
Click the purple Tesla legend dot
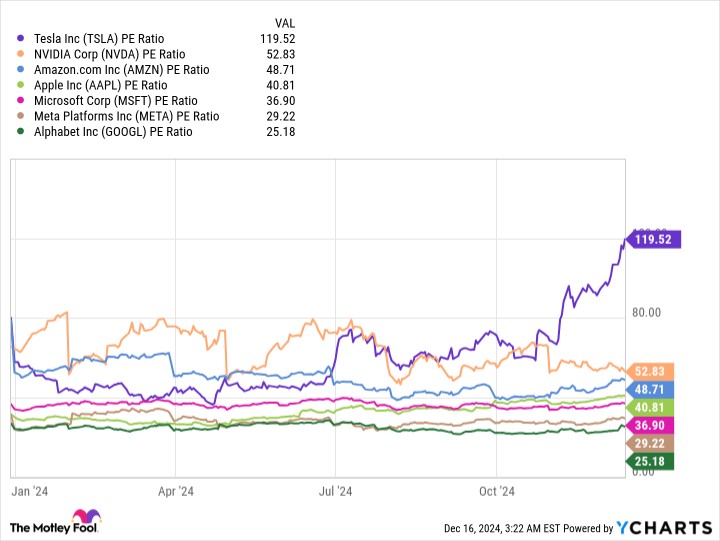pyautogui.click(x=21, y=38)
